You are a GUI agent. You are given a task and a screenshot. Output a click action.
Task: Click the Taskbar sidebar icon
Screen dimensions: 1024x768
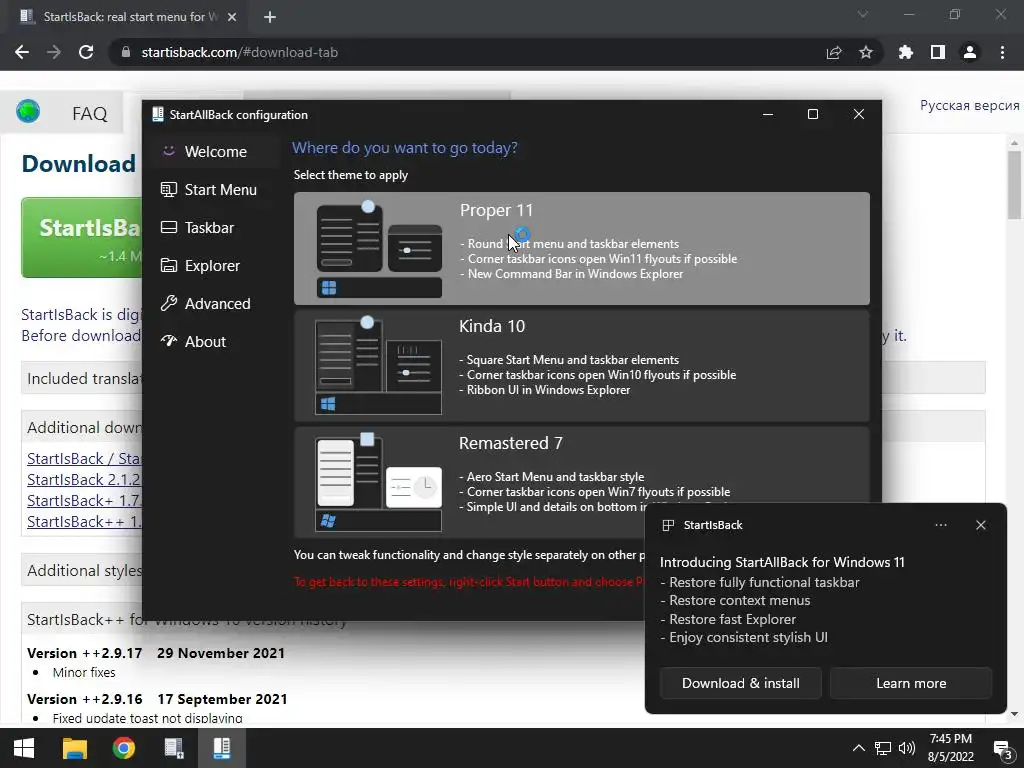168,227
